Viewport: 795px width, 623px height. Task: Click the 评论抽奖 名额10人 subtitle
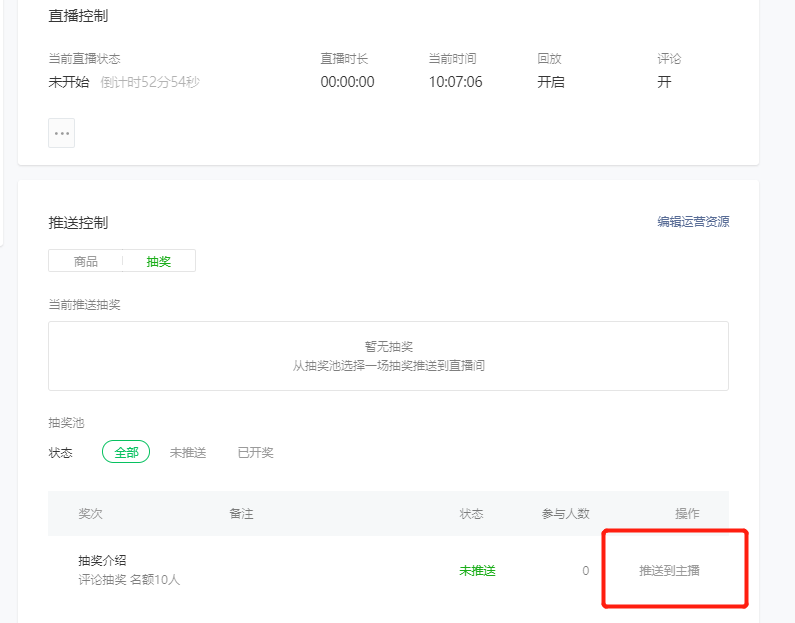click(129, 579)
